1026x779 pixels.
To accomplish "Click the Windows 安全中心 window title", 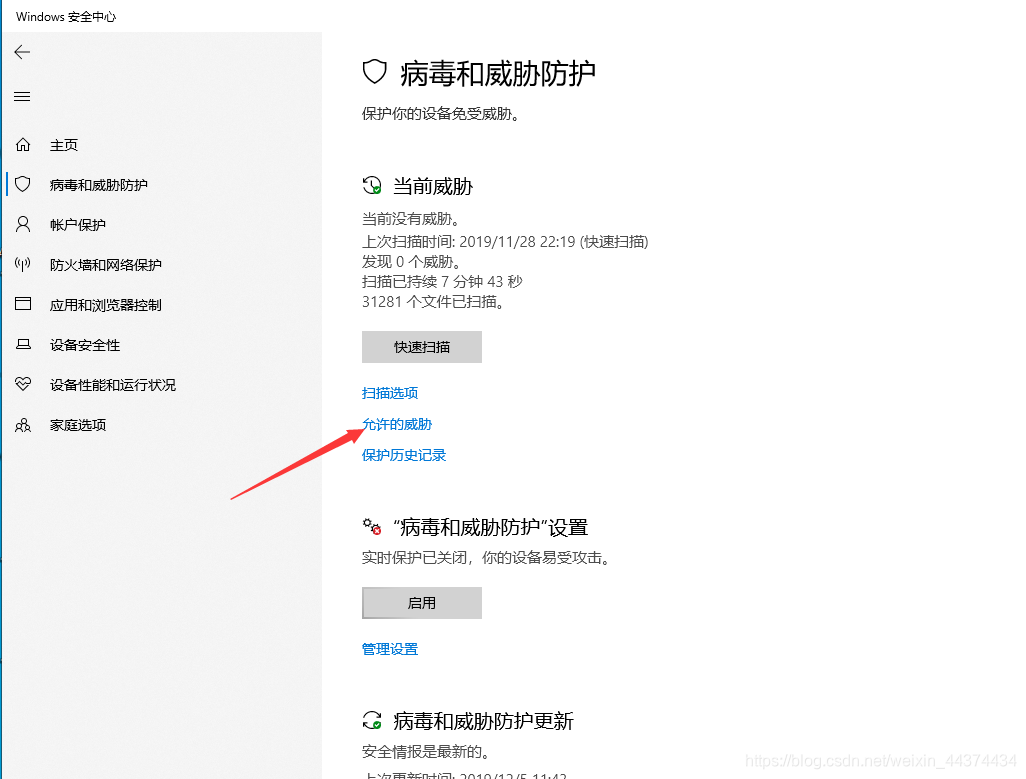I will click(66, 16).
